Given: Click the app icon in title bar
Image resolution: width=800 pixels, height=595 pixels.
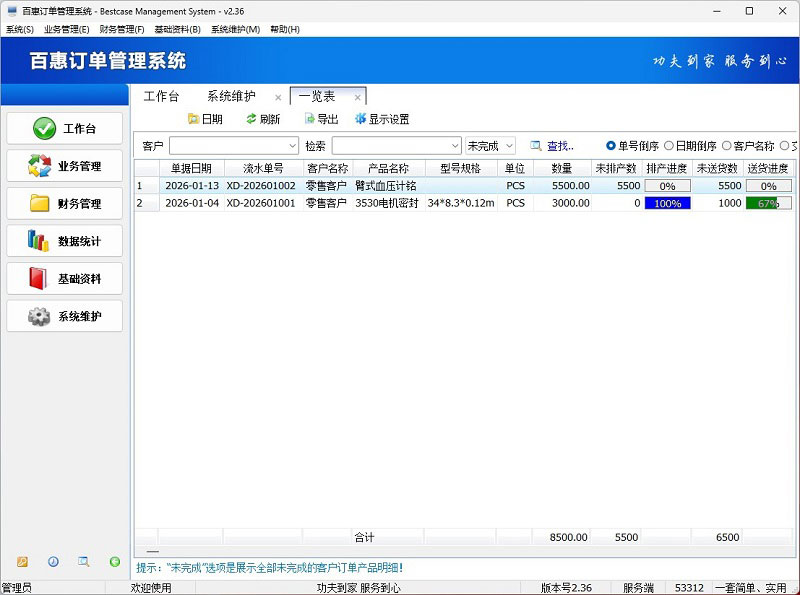Looking at the screenshot, I should tap(12, 11).
